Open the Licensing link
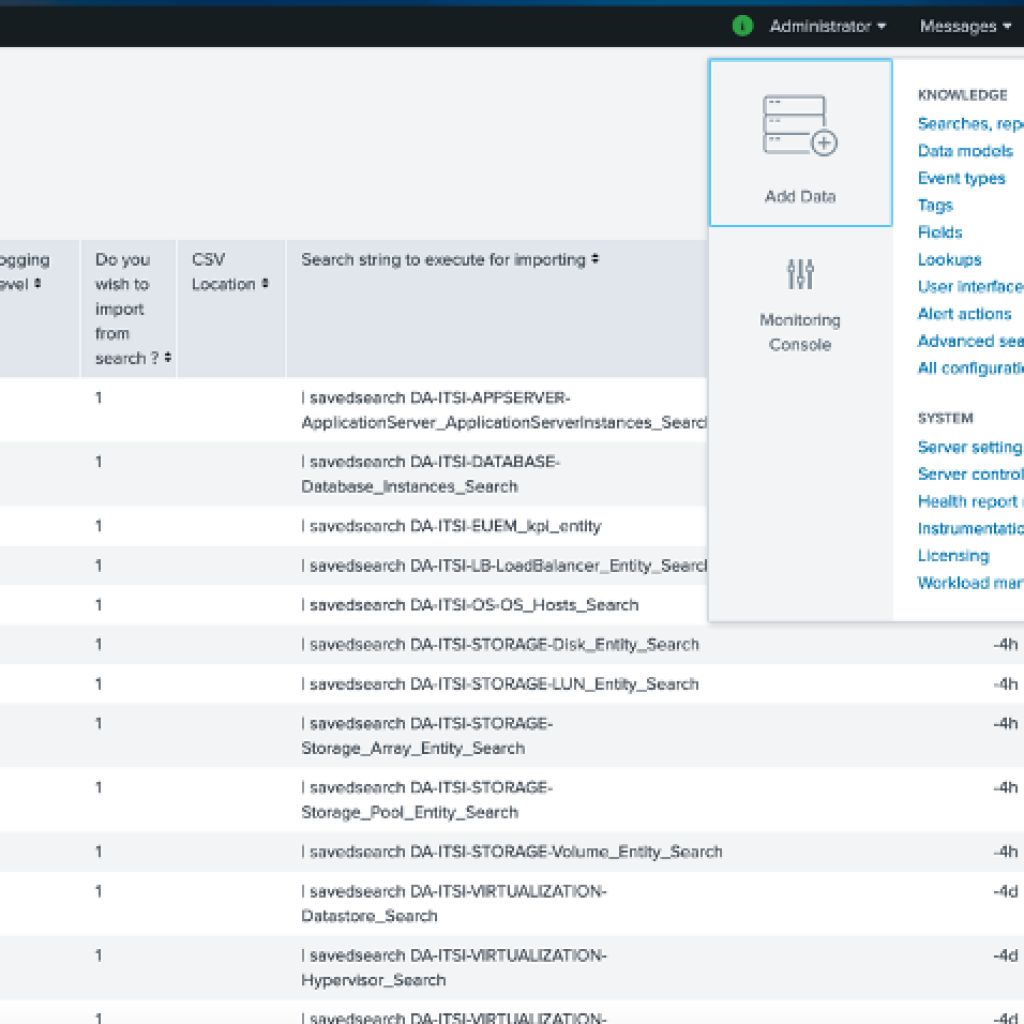 [x=953, y=555]
